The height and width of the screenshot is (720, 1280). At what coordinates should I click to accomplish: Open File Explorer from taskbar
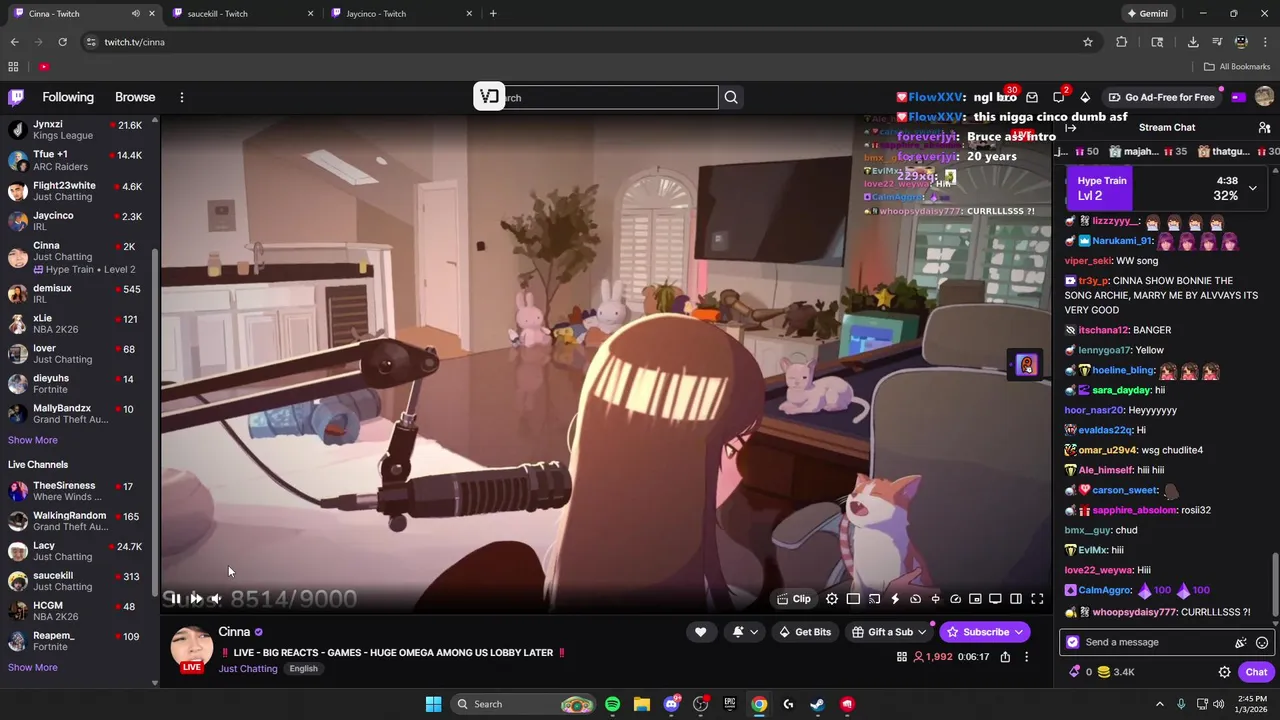pos(641,704)
